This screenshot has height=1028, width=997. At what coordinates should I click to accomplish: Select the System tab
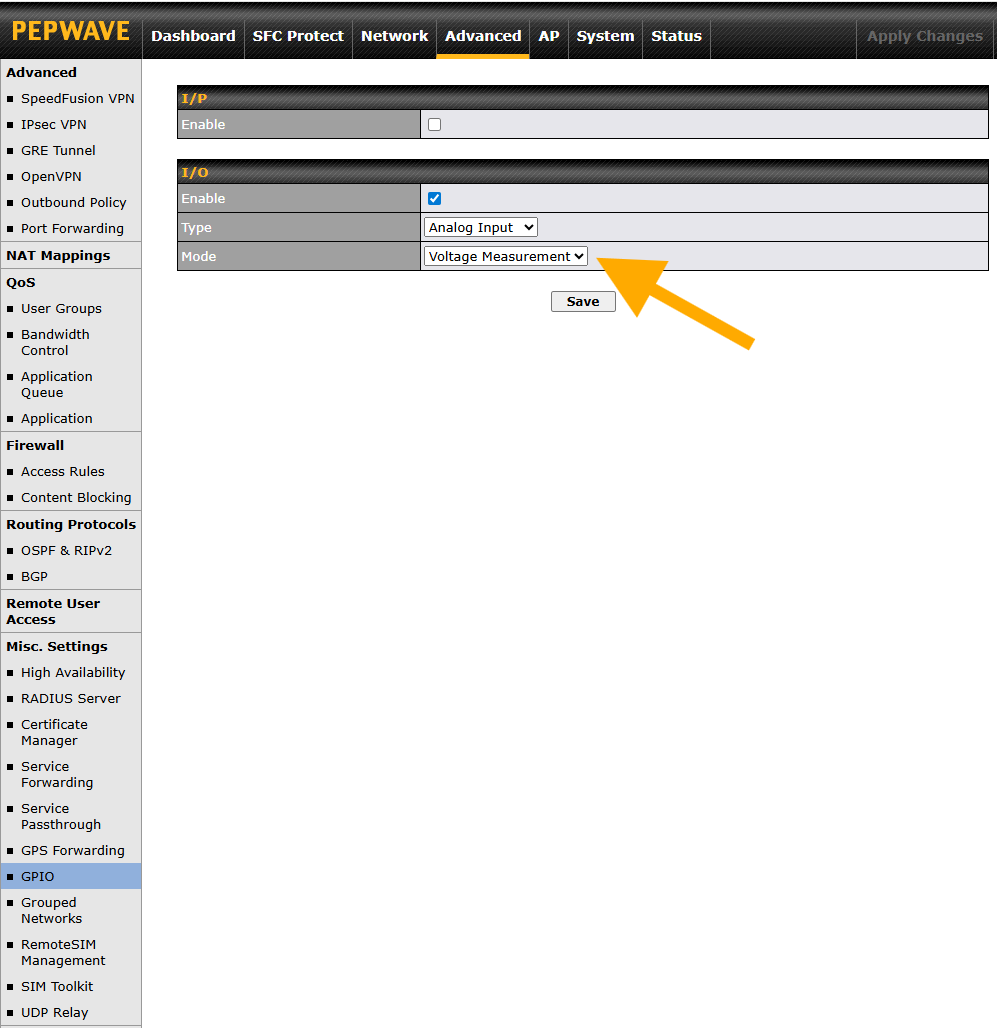tap(605, 36)
